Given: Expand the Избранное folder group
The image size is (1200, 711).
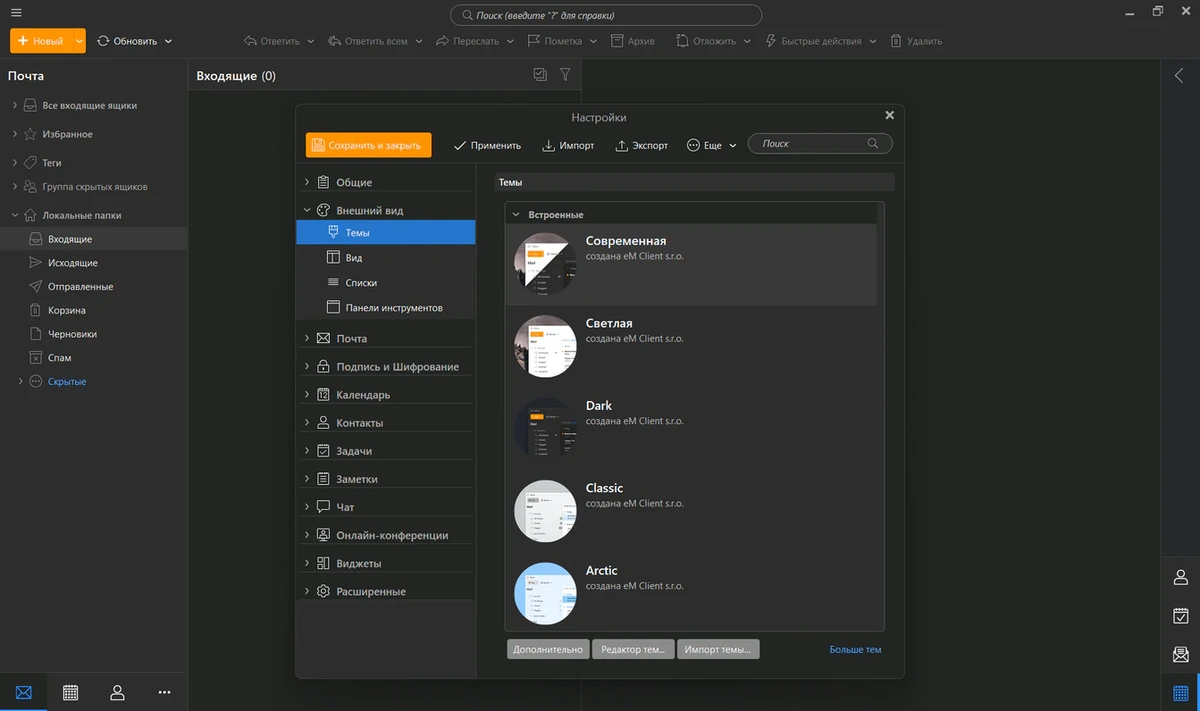Looking at the screenshot, I should (15, 134).
